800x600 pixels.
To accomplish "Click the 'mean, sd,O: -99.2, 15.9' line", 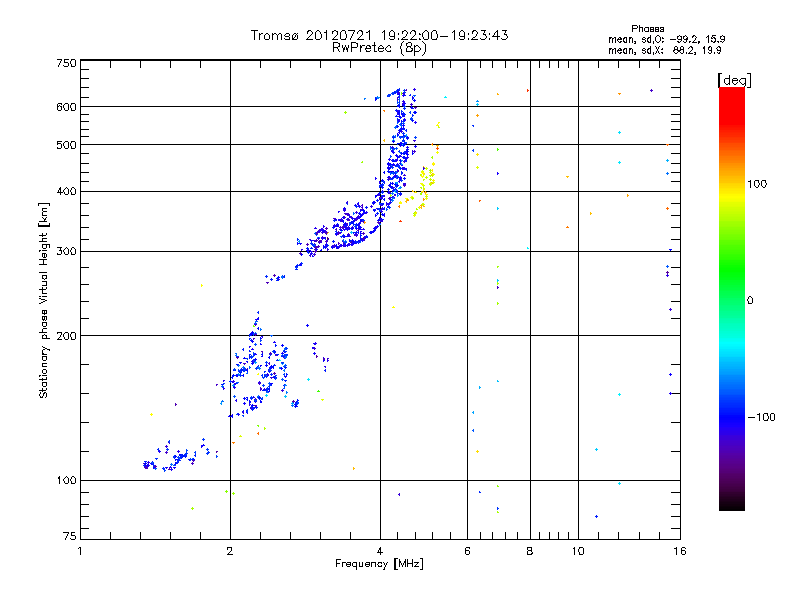I will [x=666, y=39].
